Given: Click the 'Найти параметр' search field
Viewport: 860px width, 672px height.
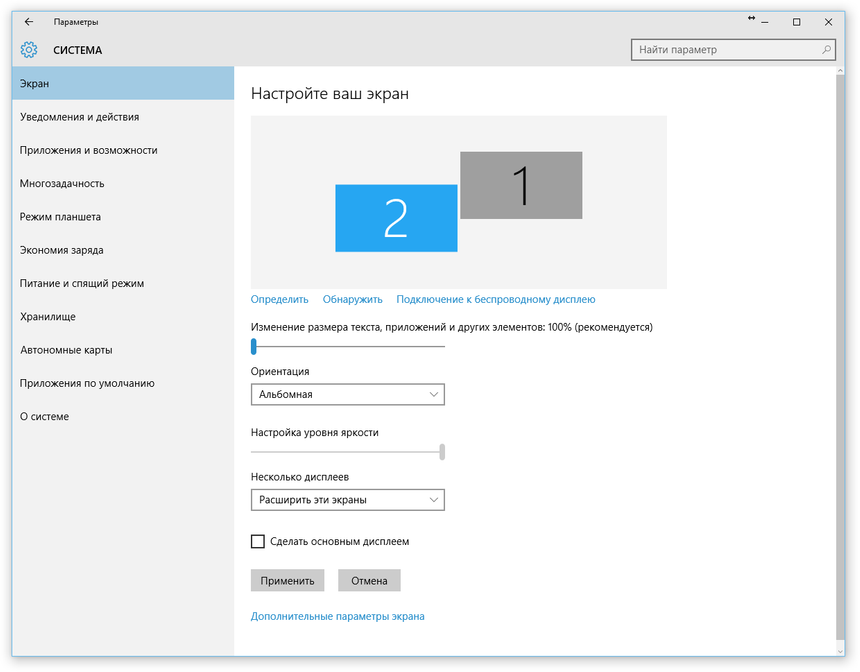Looking at the screenshot, I should [x=725, y=49].
